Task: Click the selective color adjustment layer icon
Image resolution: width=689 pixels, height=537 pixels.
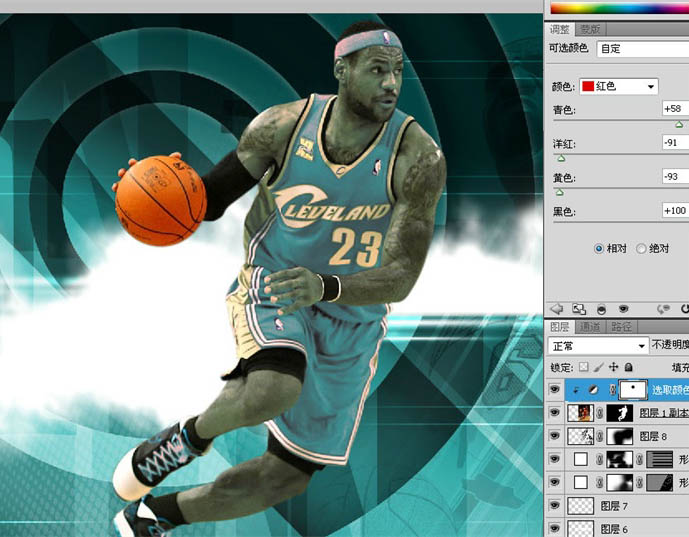Action: click(593, 390)
